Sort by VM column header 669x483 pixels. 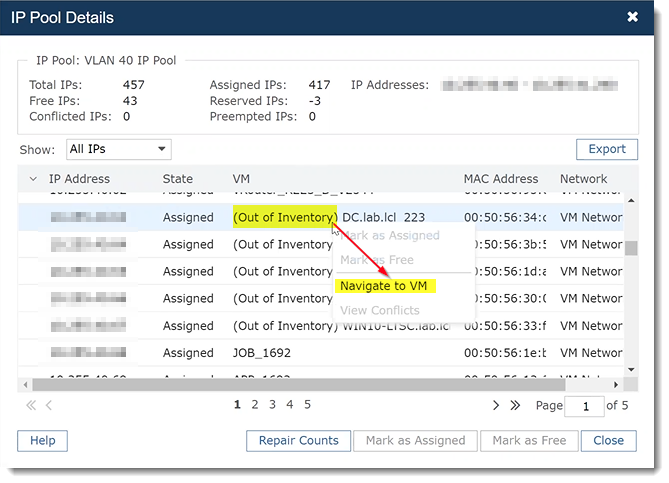point(241,179)
